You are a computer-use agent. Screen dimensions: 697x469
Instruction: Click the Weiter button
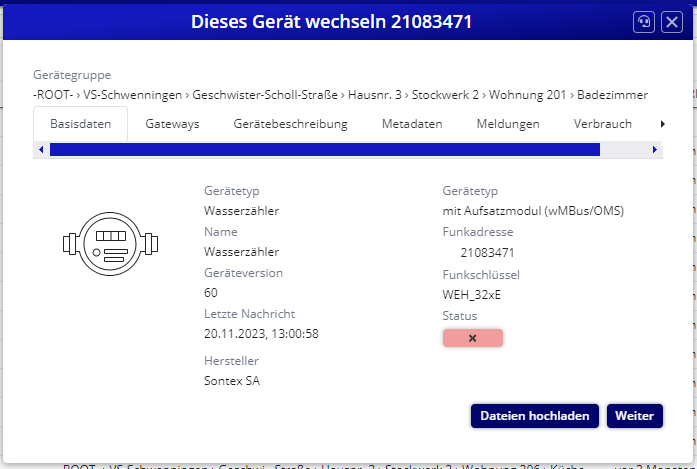tap(634, 415)
